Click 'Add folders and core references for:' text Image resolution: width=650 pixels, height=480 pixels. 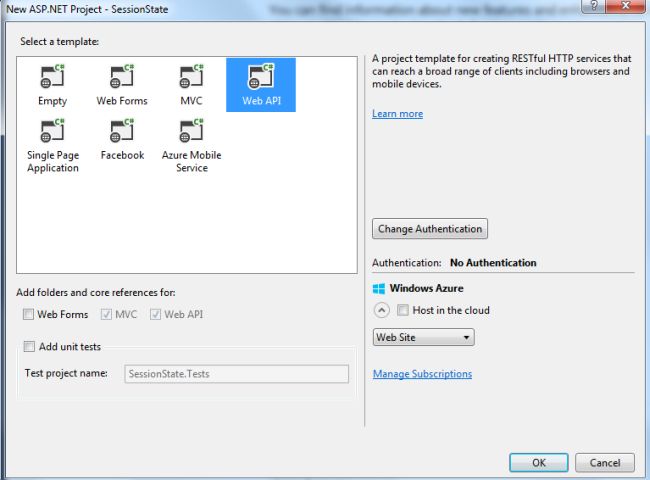[x=96, y=293]
